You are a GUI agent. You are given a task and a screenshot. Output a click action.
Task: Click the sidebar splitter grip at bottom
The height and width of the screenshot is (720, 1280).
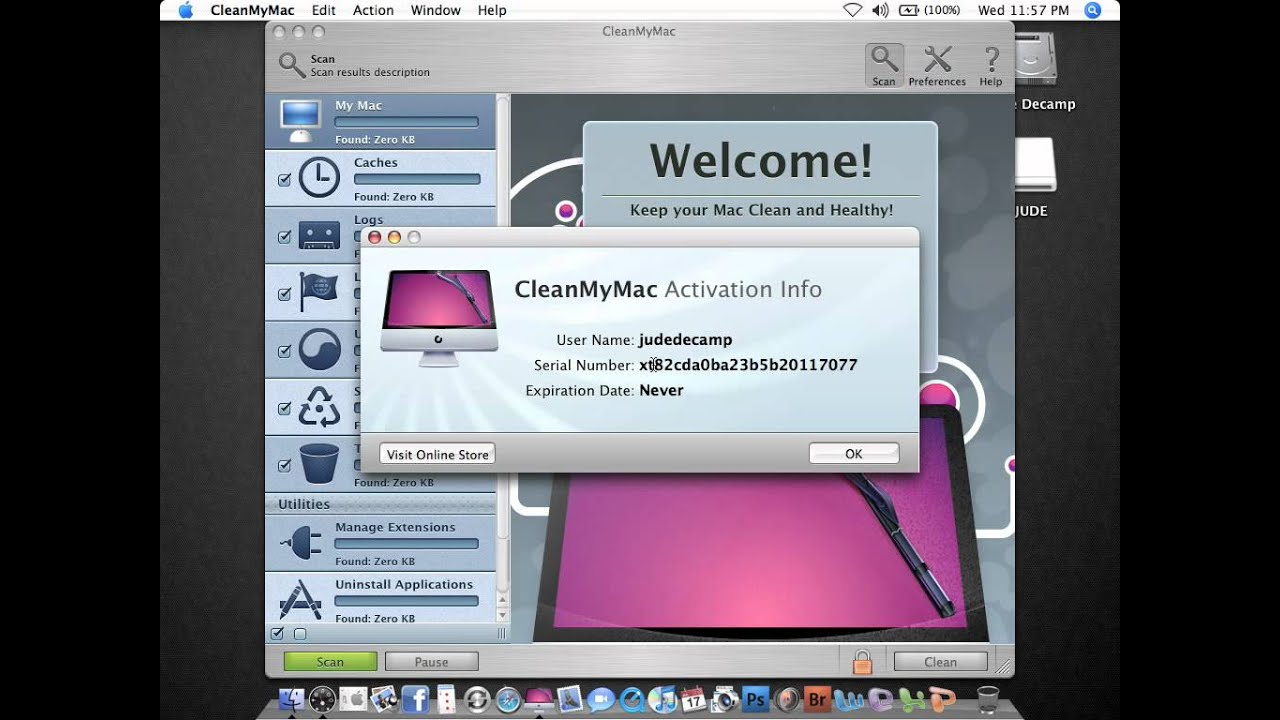coord(503,634)
